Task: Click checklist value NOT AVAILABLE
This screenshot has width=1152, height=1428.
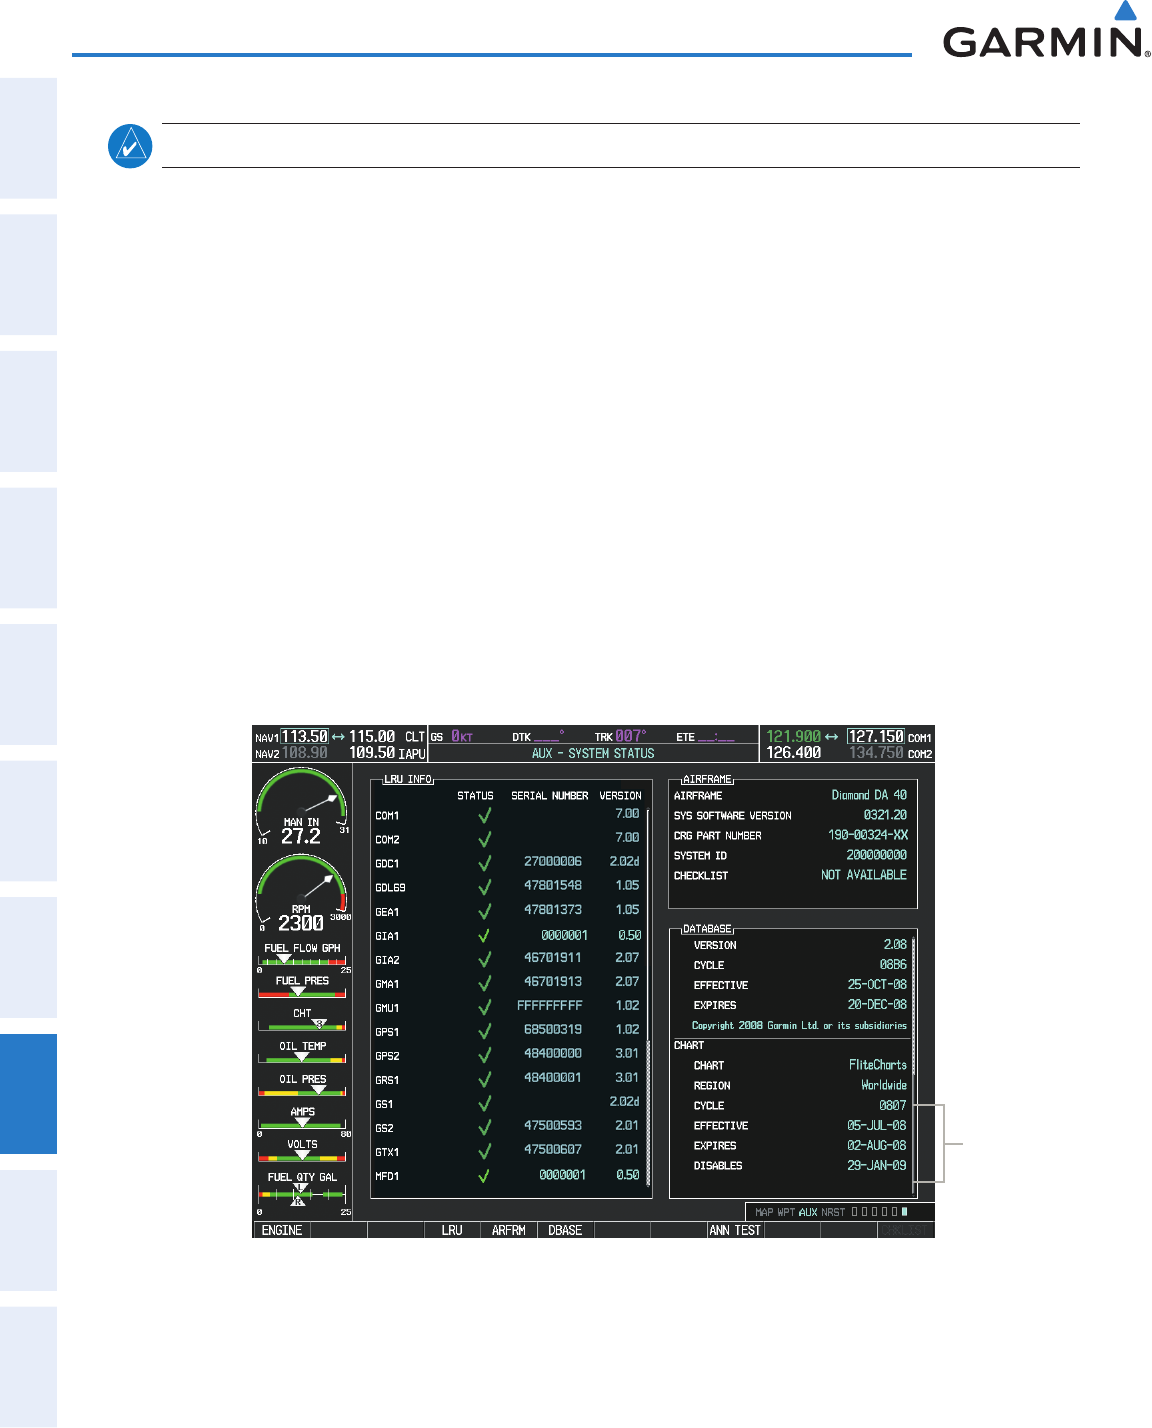Action: pyautogui.click(x=864, y=875)
